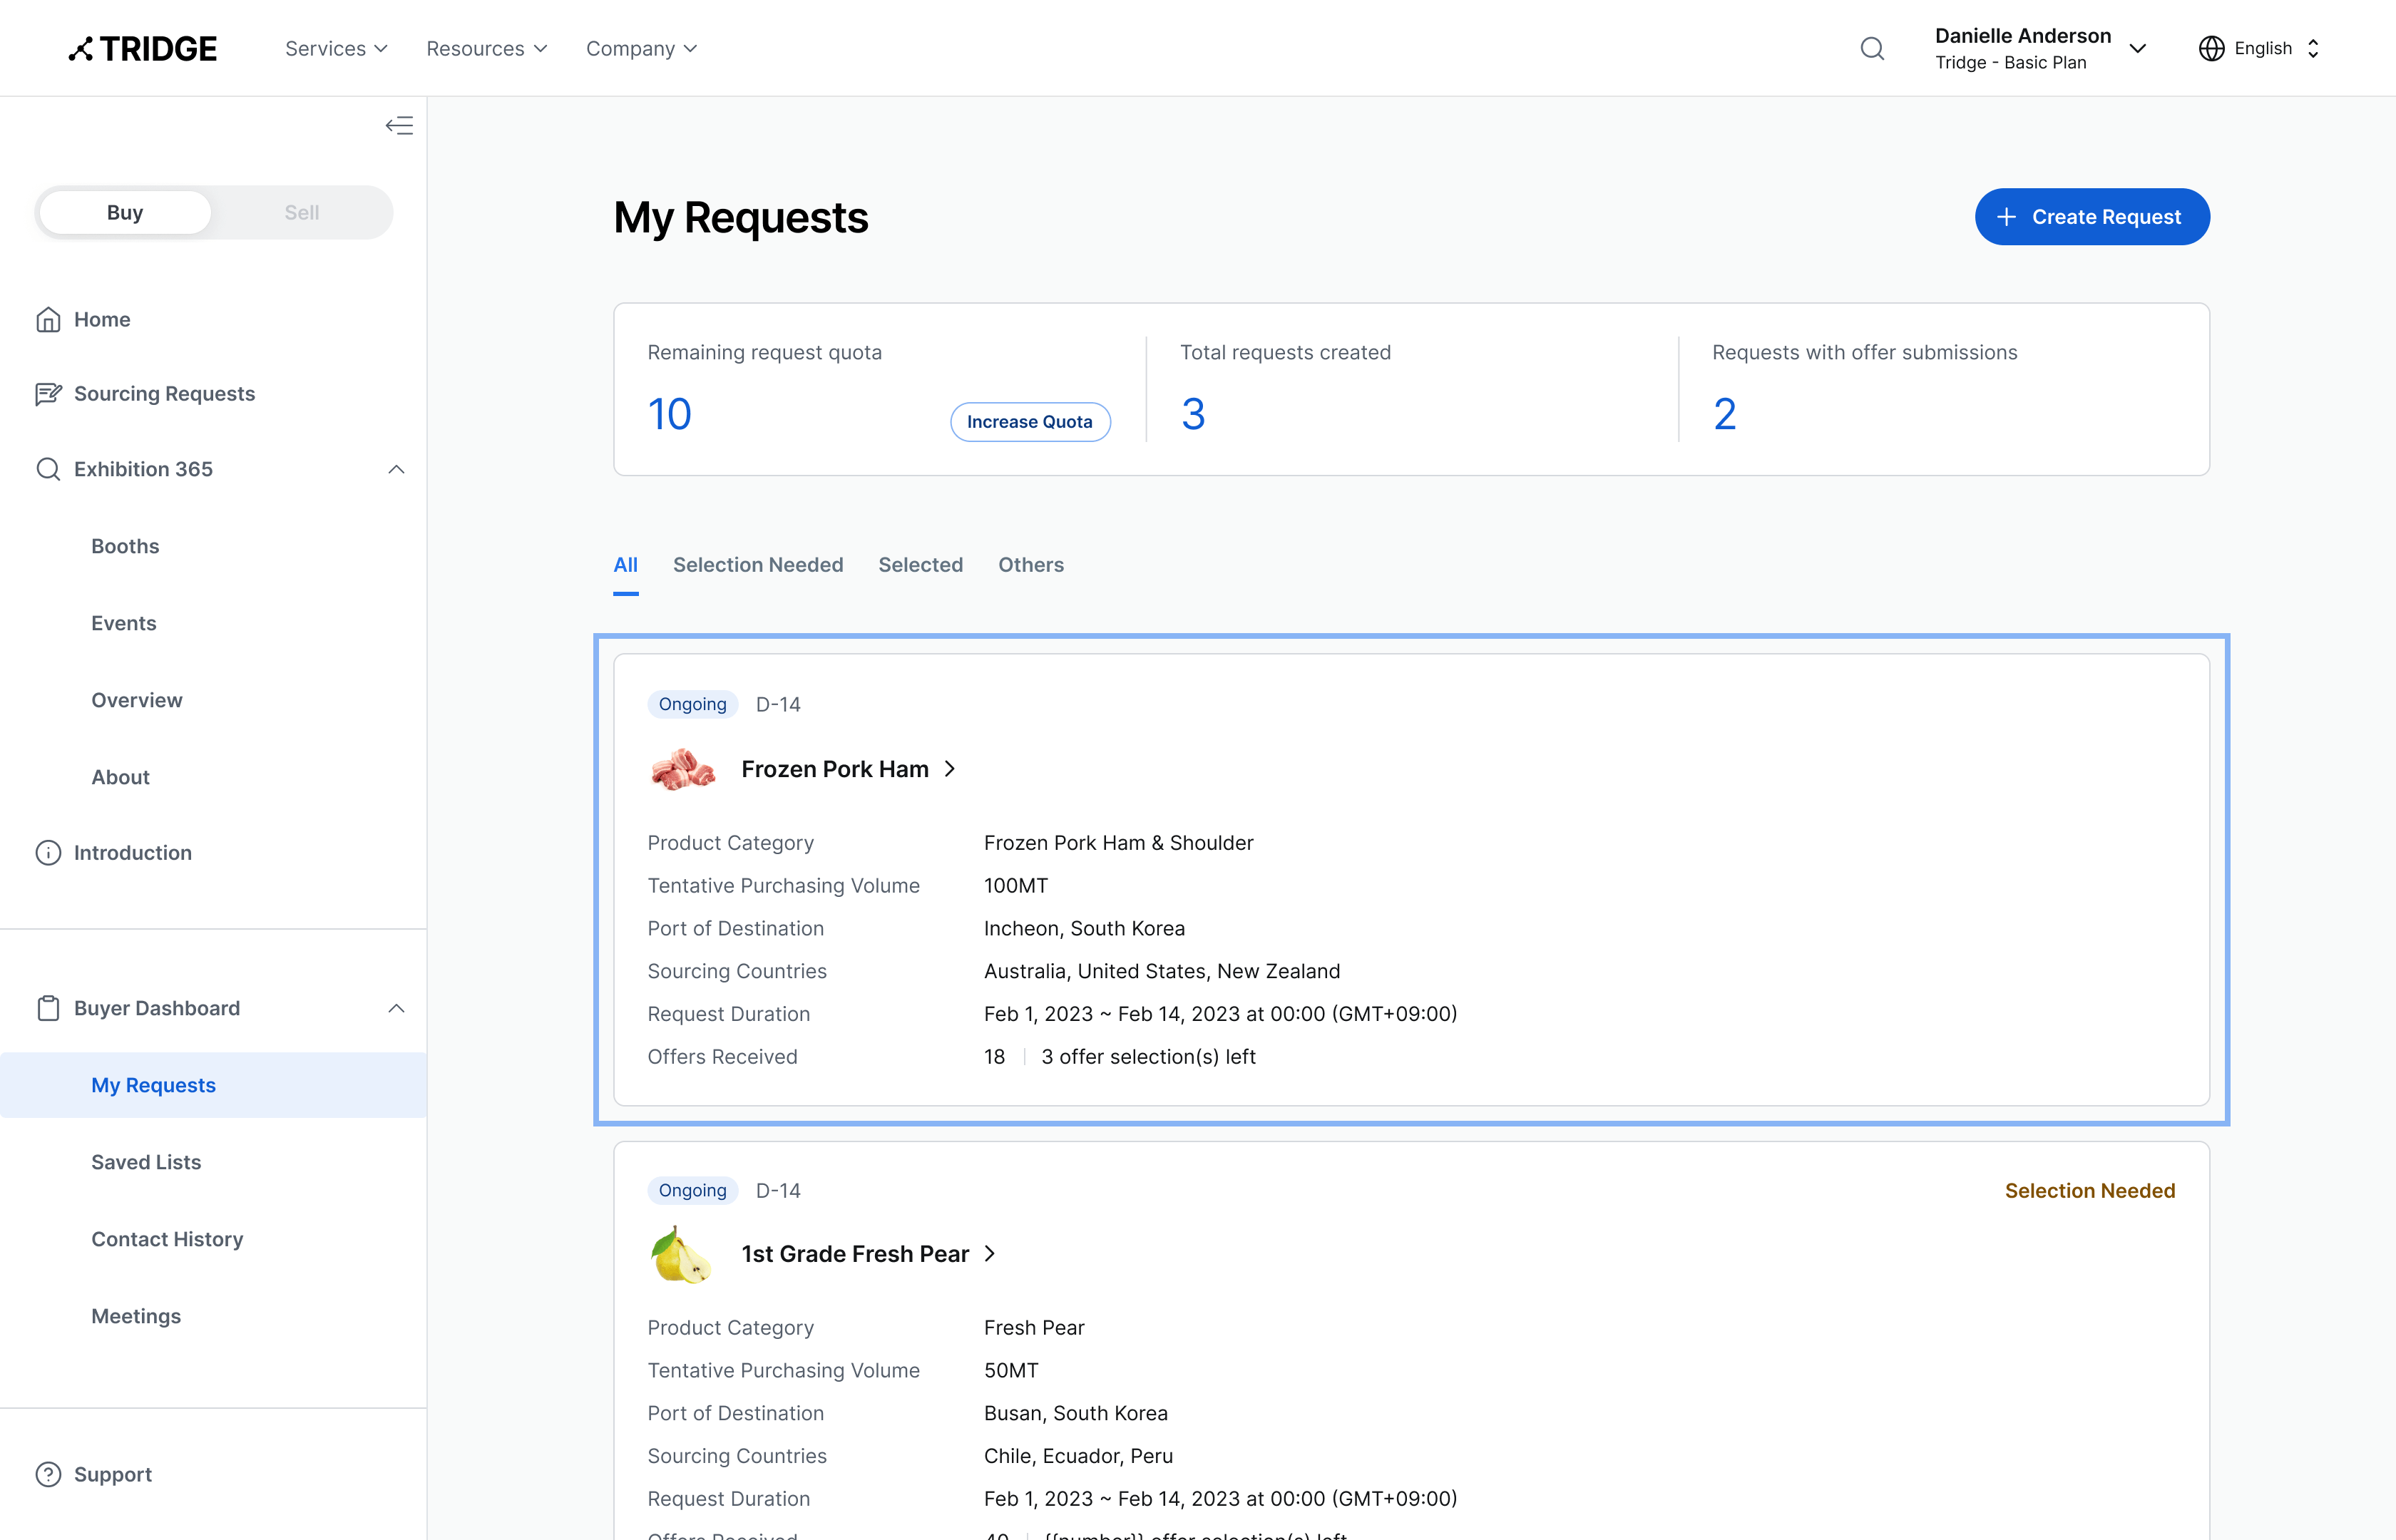Click the Support question mark icon
The image size is (2396, 1540).
tap(48, 1475)
